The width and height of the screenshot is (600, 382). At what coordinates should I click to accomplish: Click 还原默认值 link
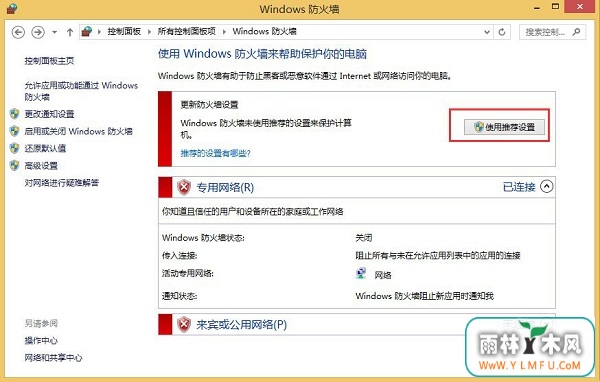click(45, 148)
